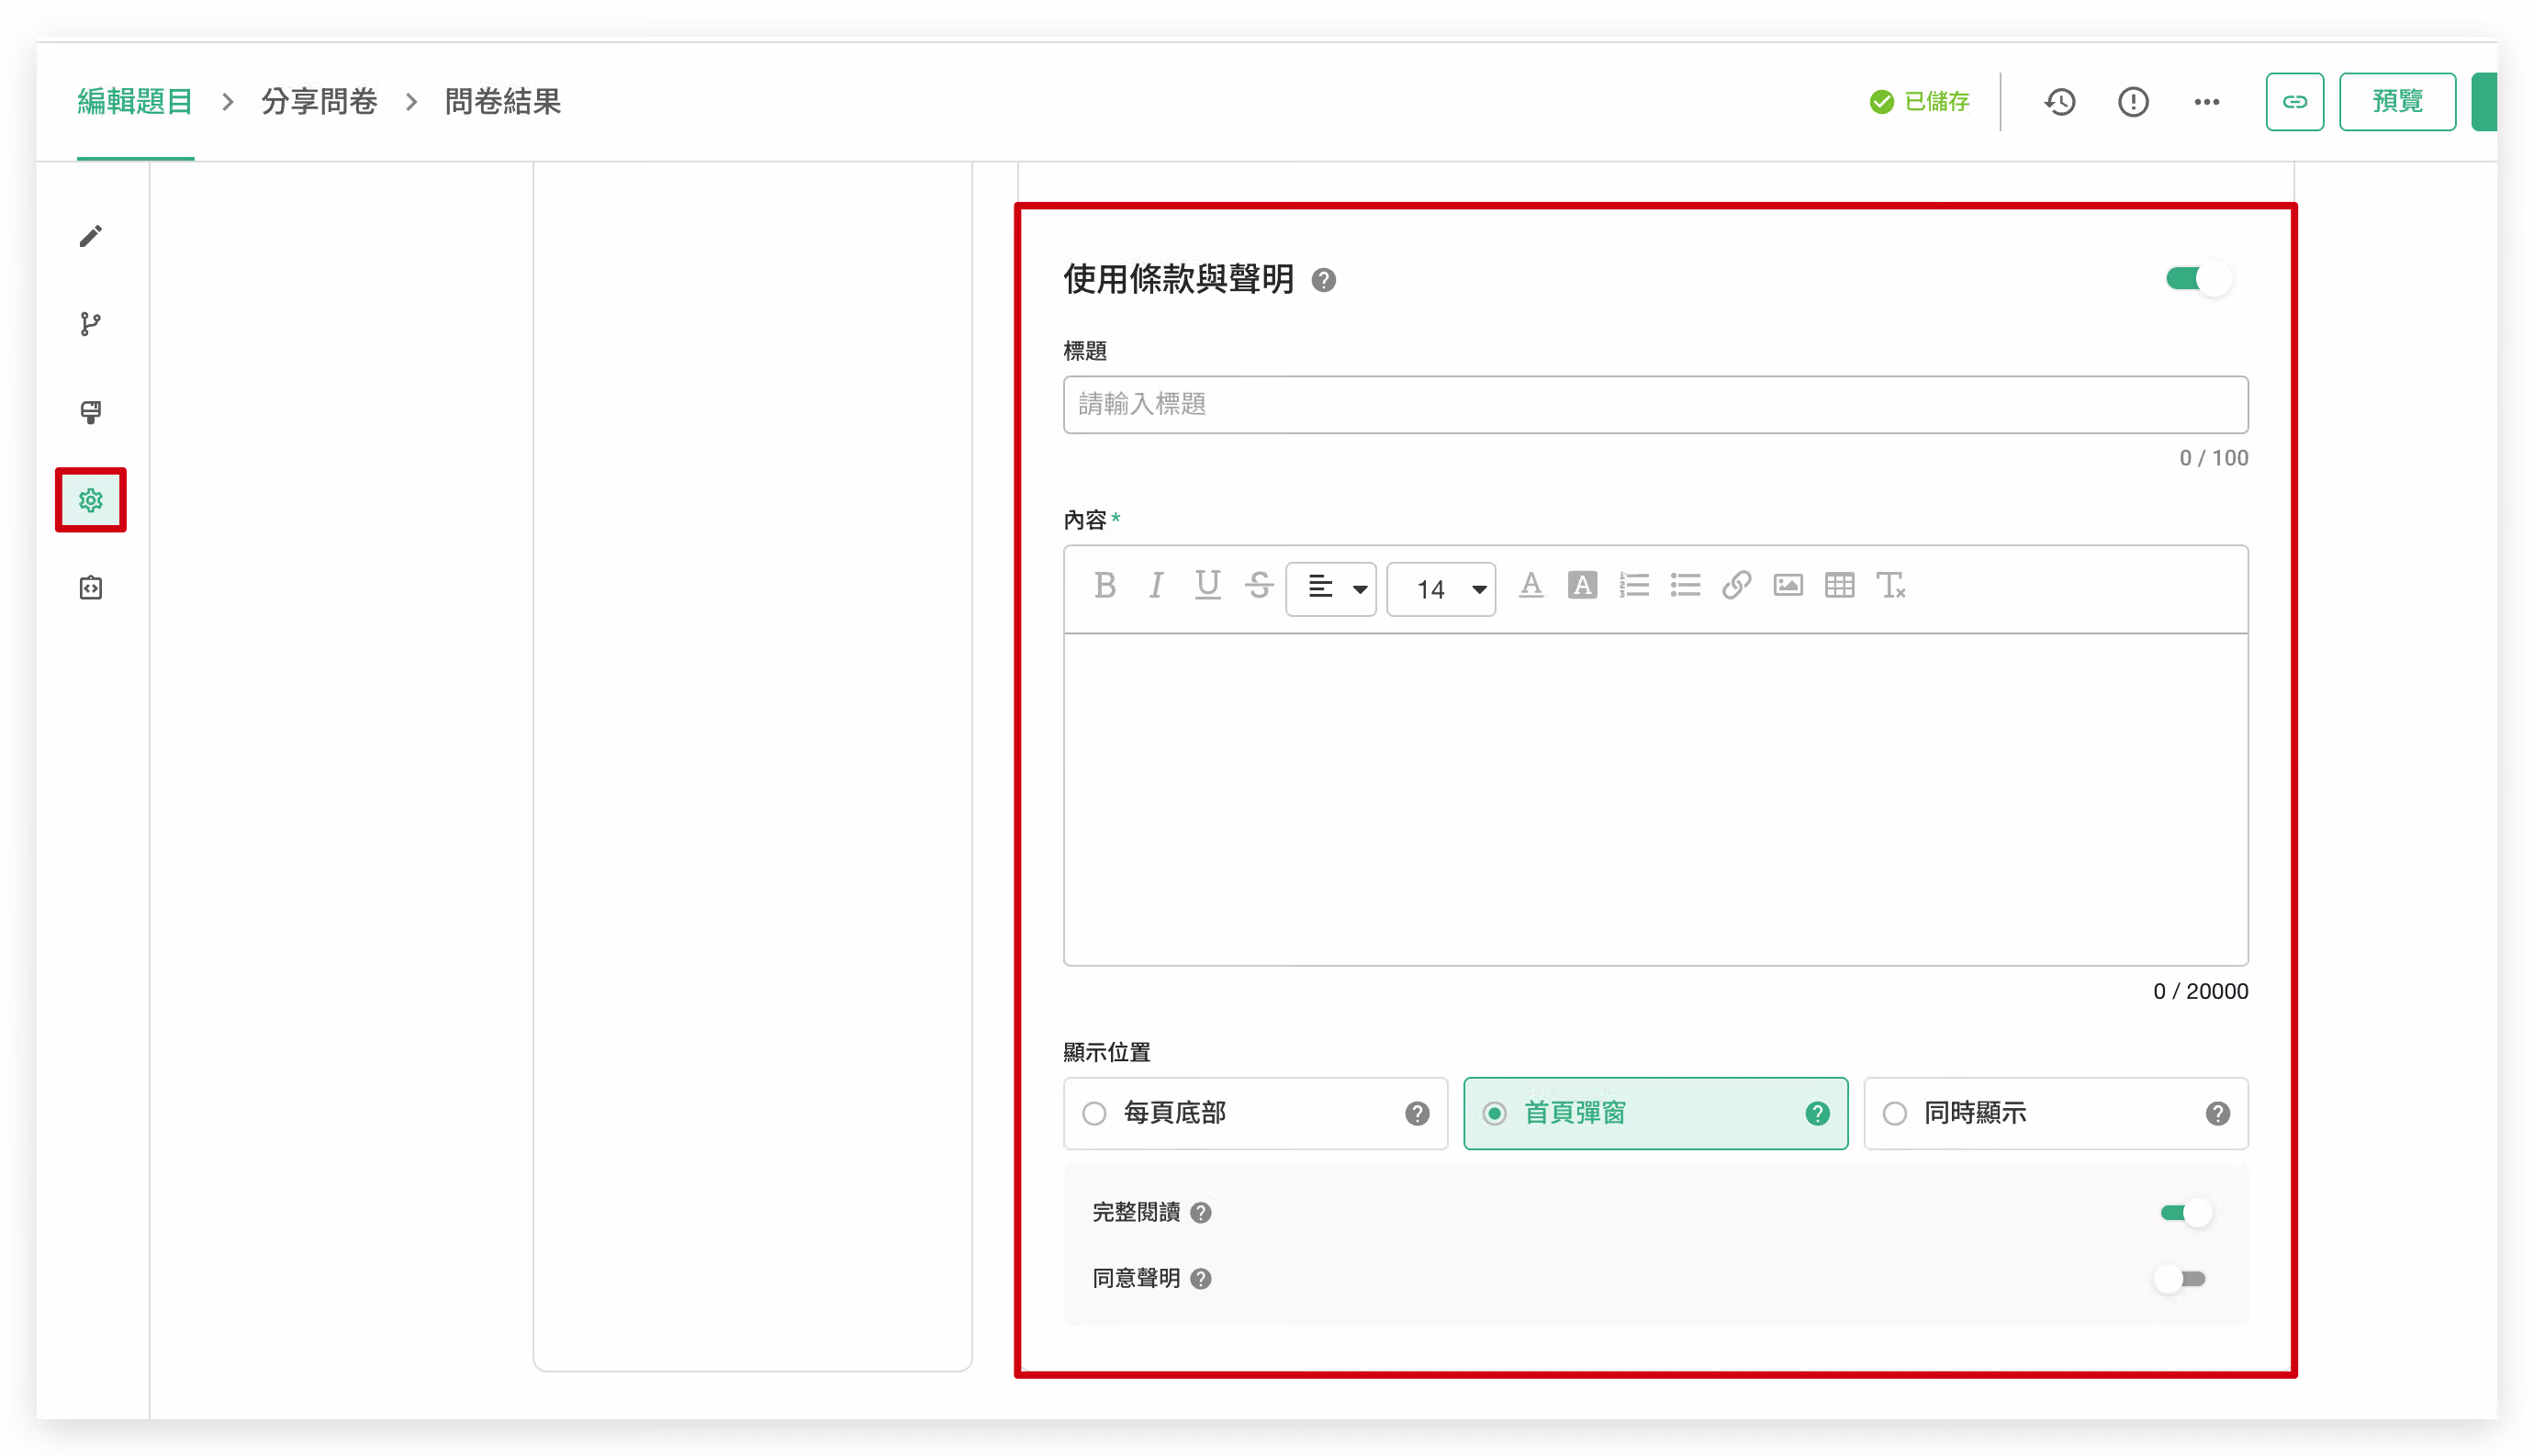Toggle underline formatting in content editor
2534x1456 pixels.
1208,585
